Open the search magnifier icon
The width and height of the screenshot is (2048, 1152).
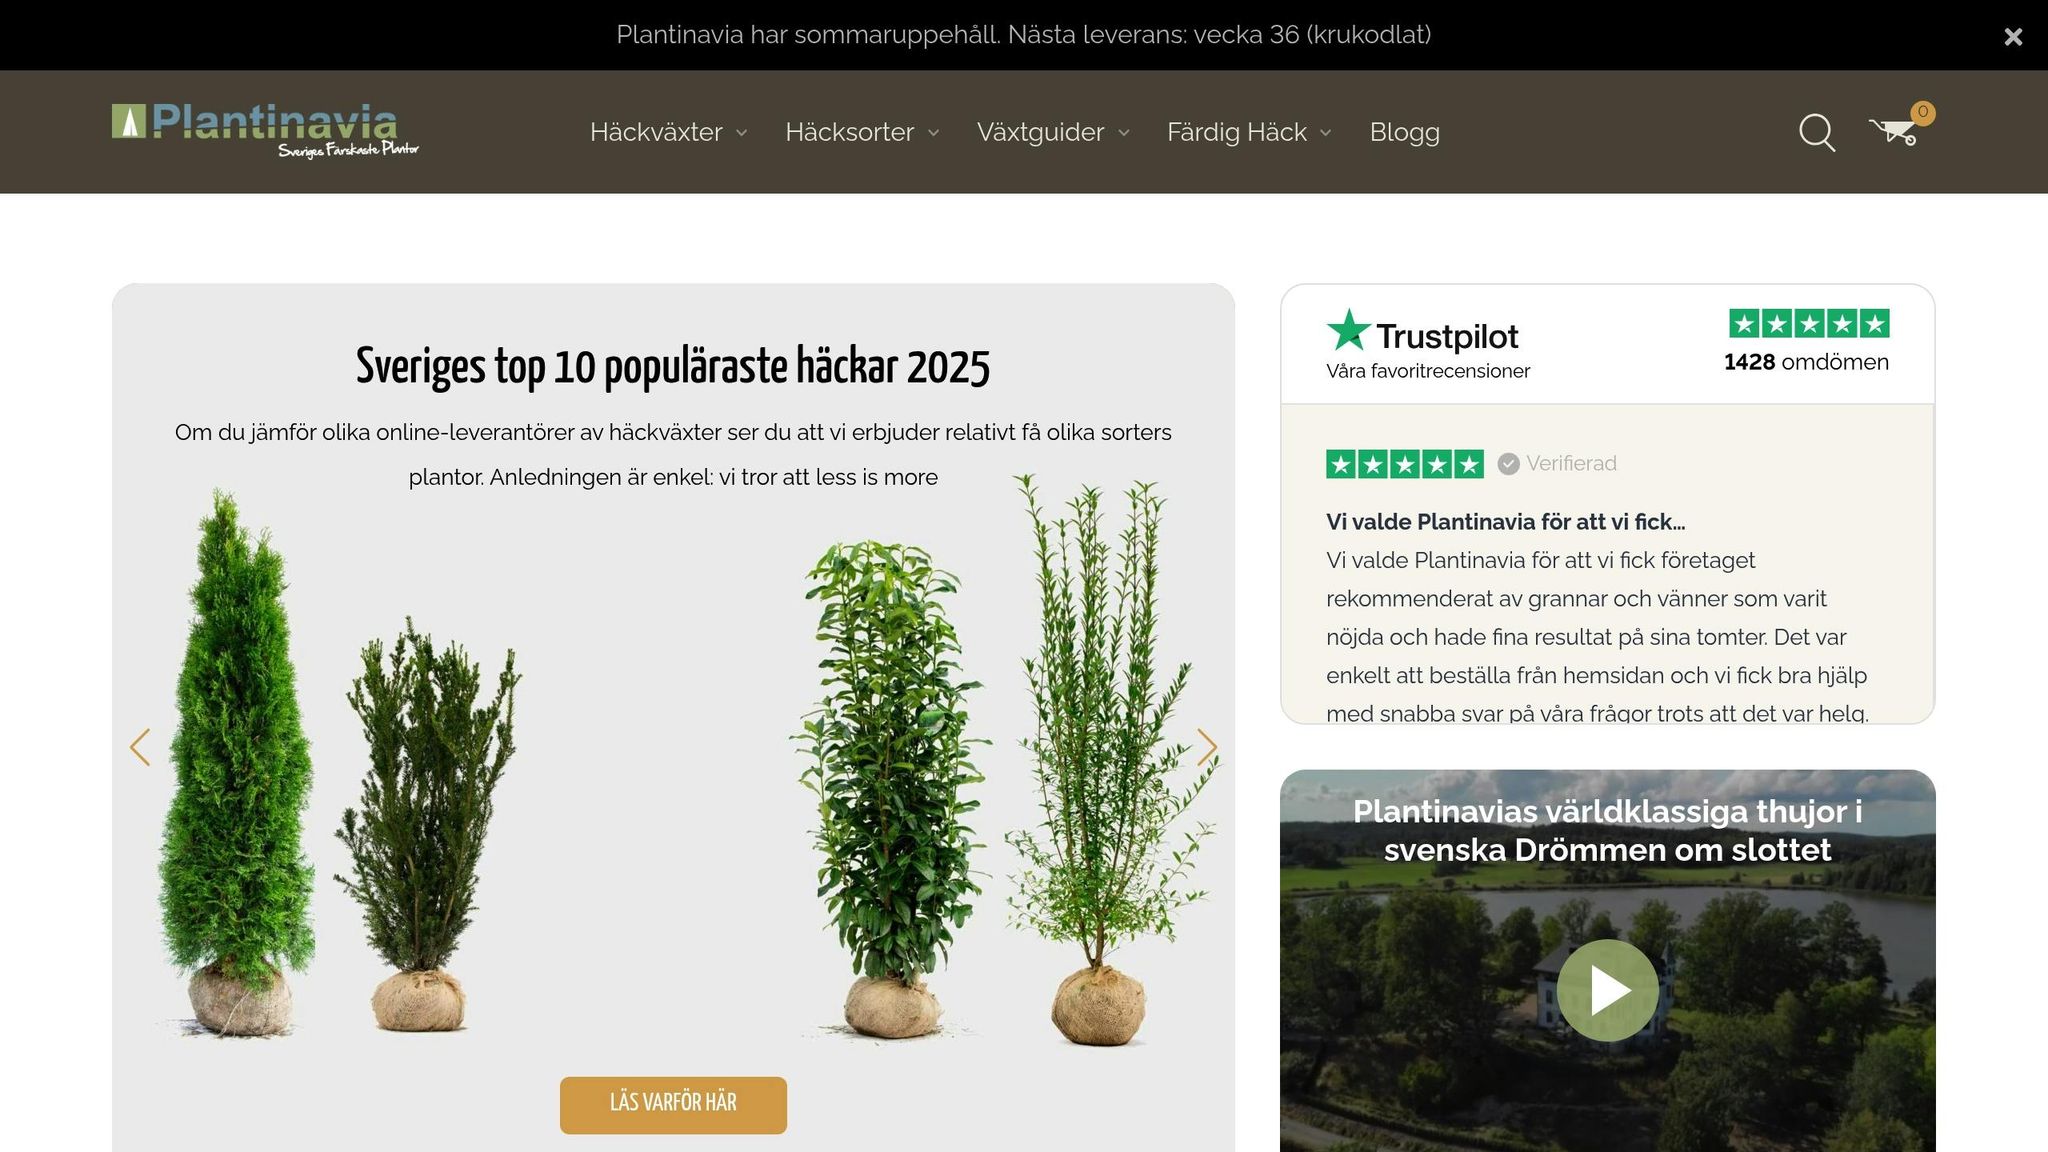1817,132
